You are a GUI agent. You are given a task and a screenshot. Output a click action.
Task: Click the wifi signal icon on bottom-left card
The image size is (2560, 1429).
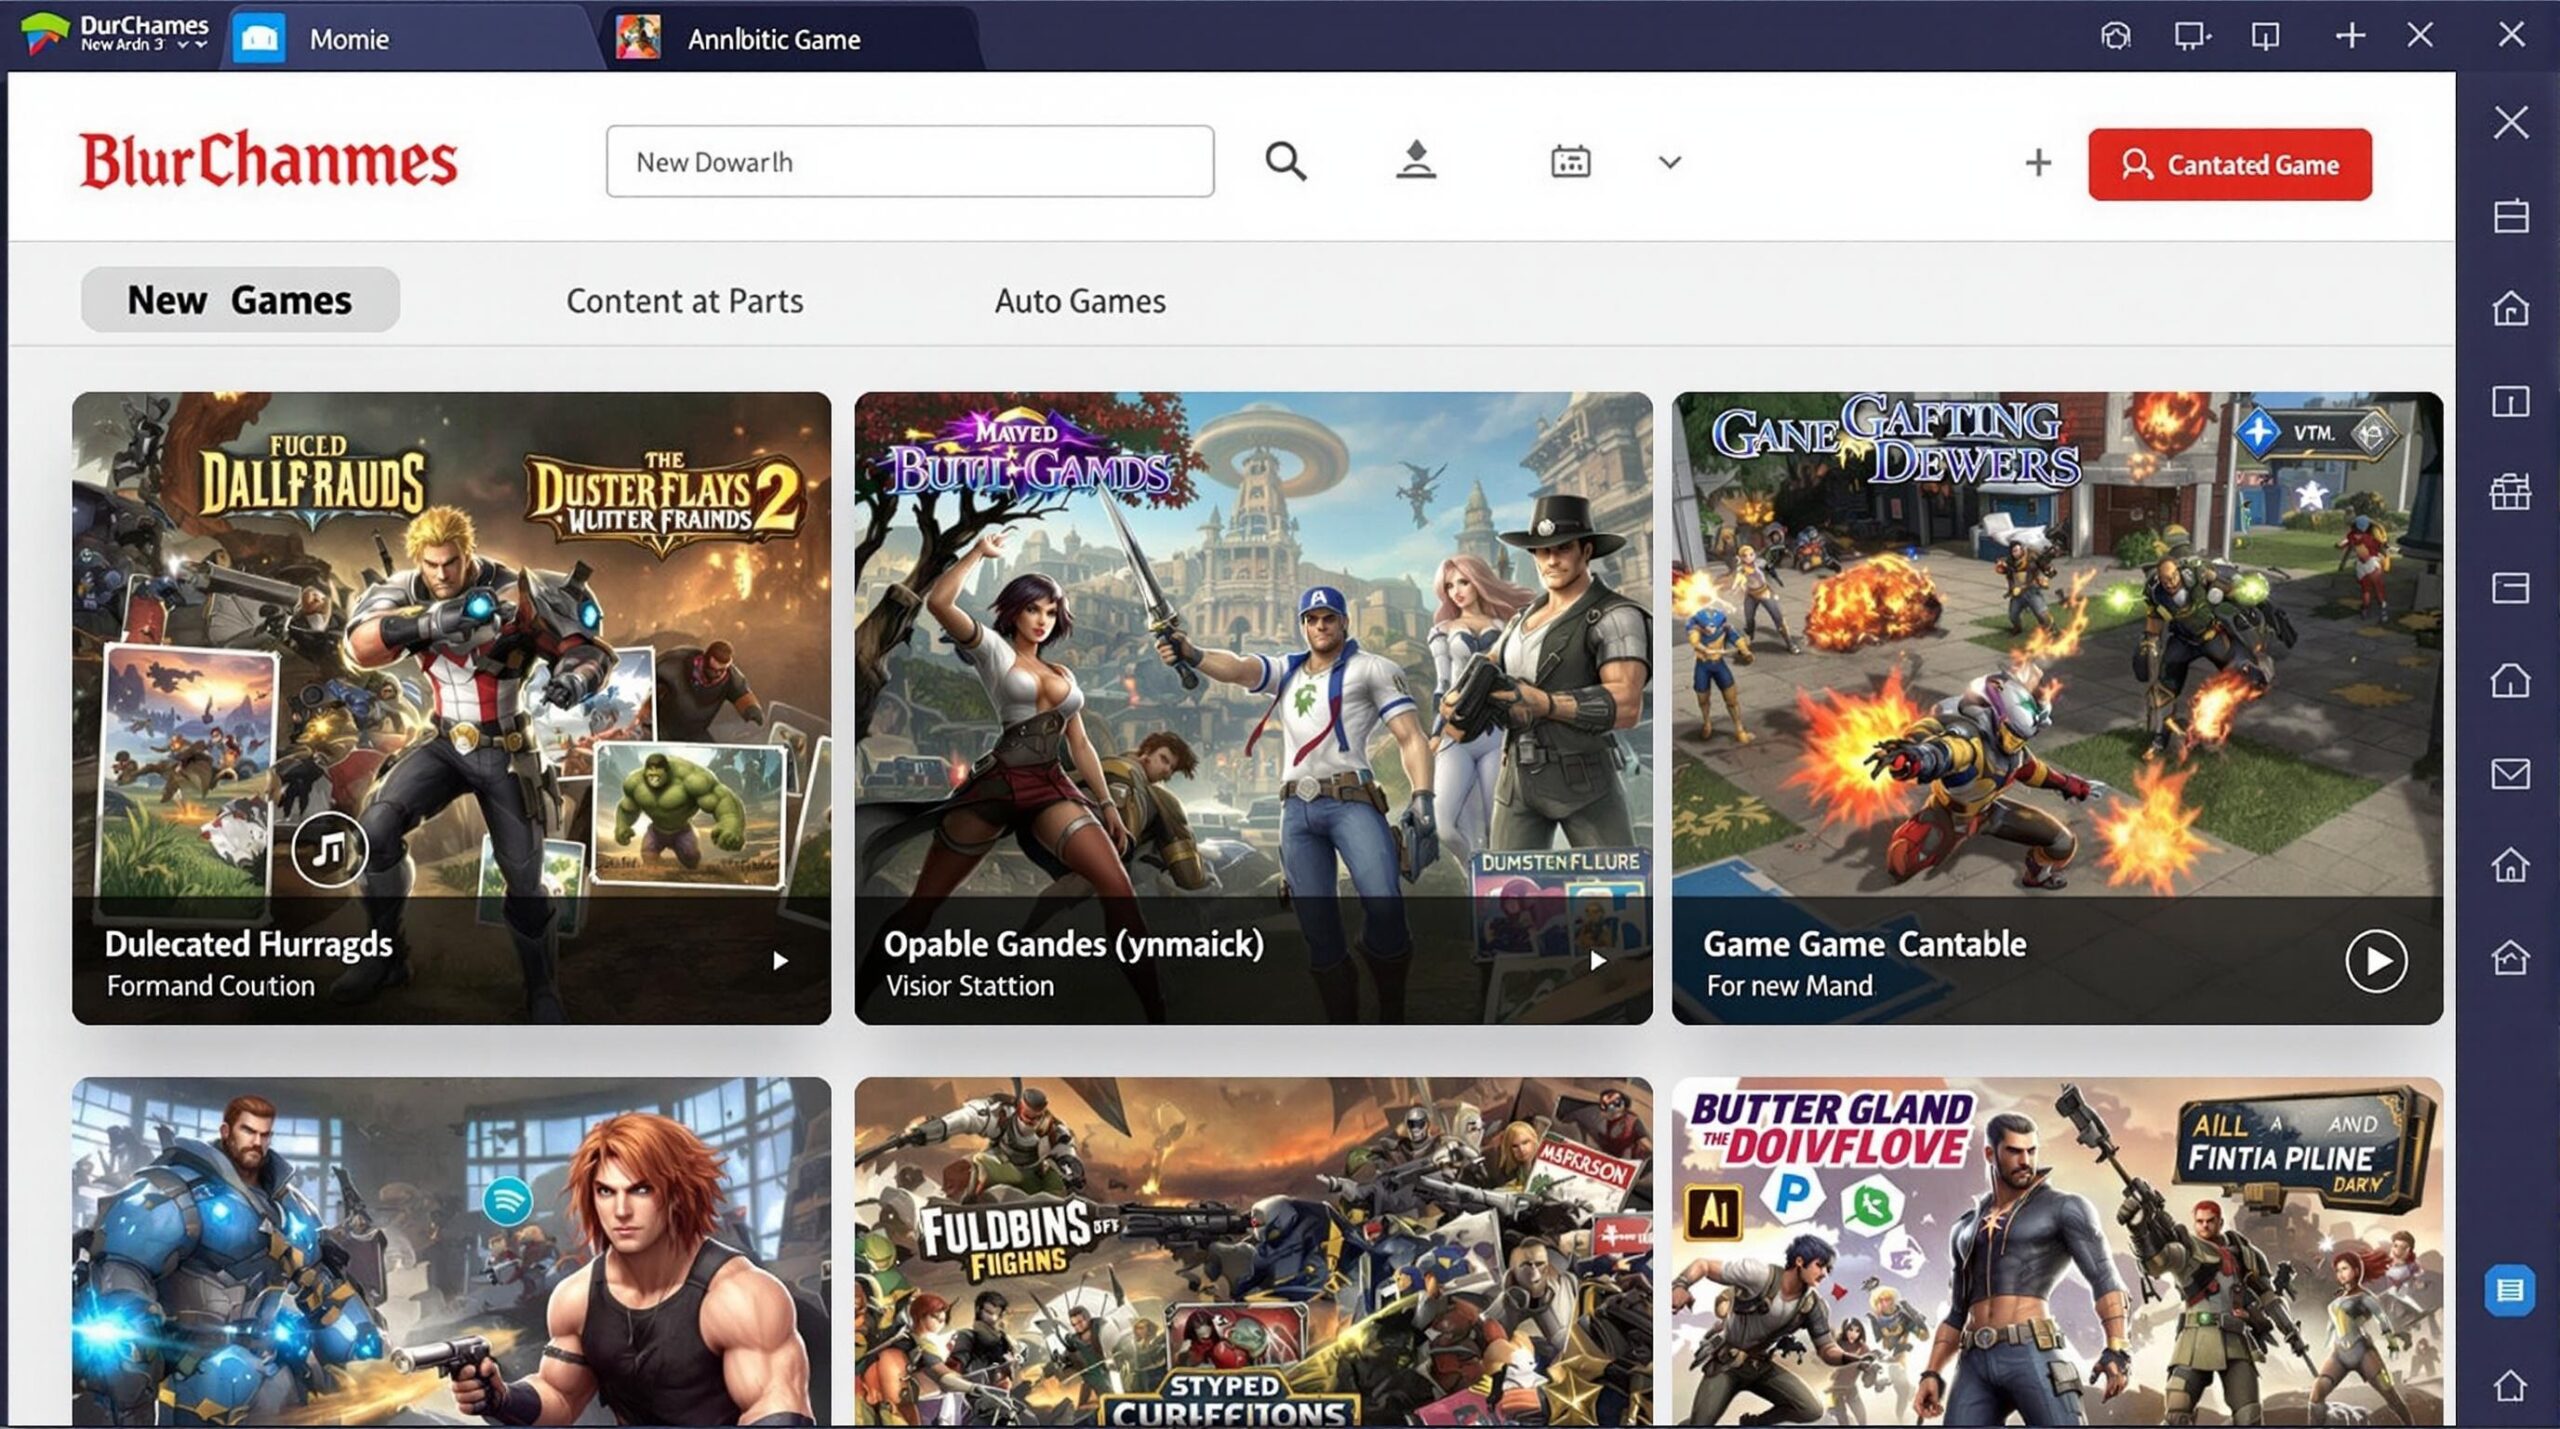[x=507, y=1201]
